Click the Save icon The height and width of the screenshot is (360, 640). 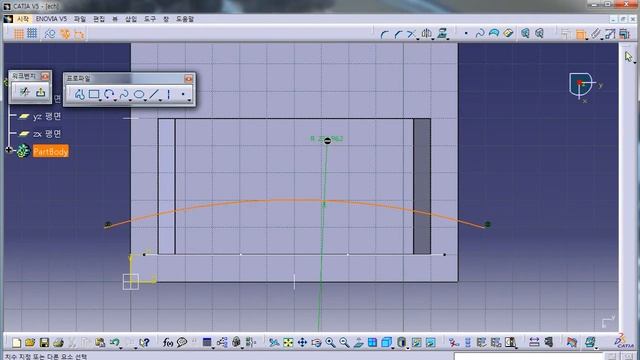44,342
